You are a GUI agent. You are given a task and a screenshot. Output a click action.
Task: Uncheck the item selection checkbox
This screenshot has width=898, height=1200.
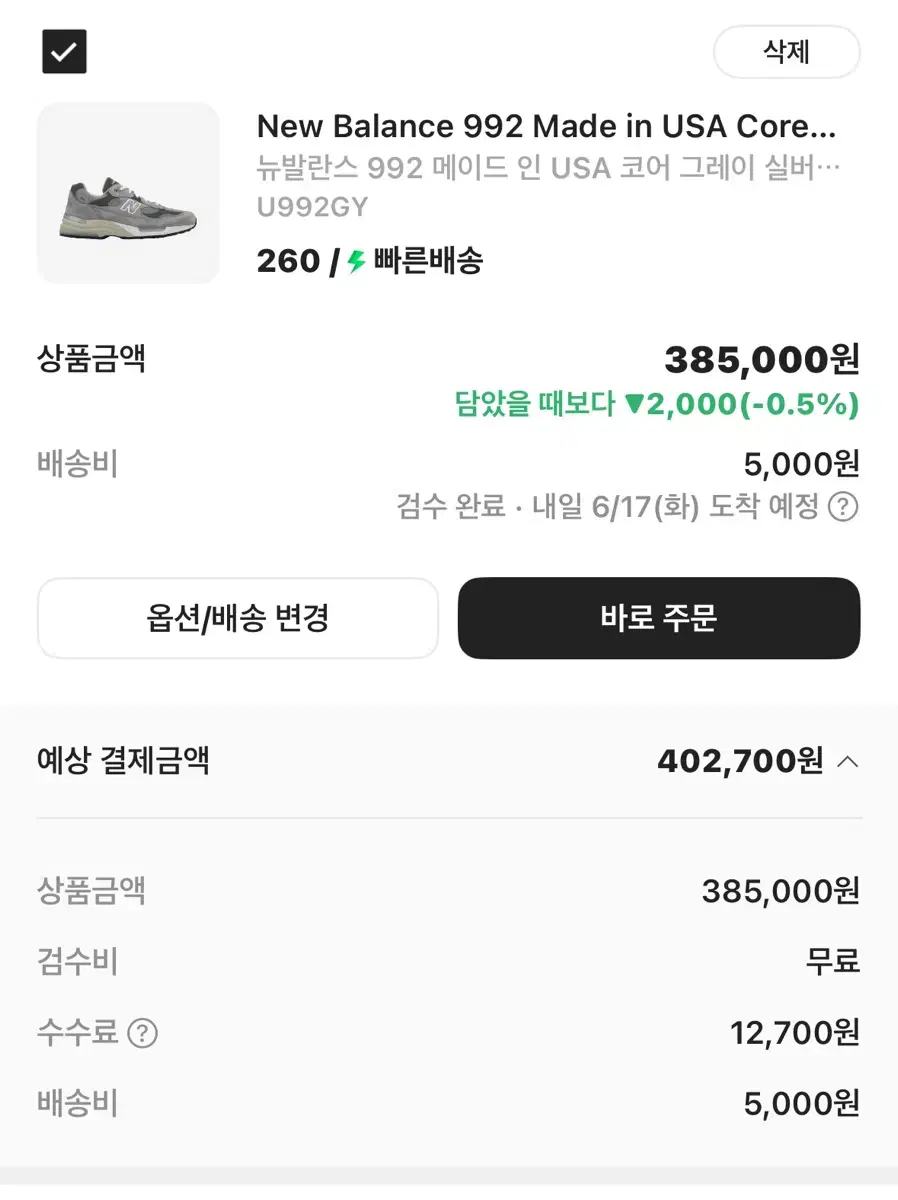(x=64, y=52)
